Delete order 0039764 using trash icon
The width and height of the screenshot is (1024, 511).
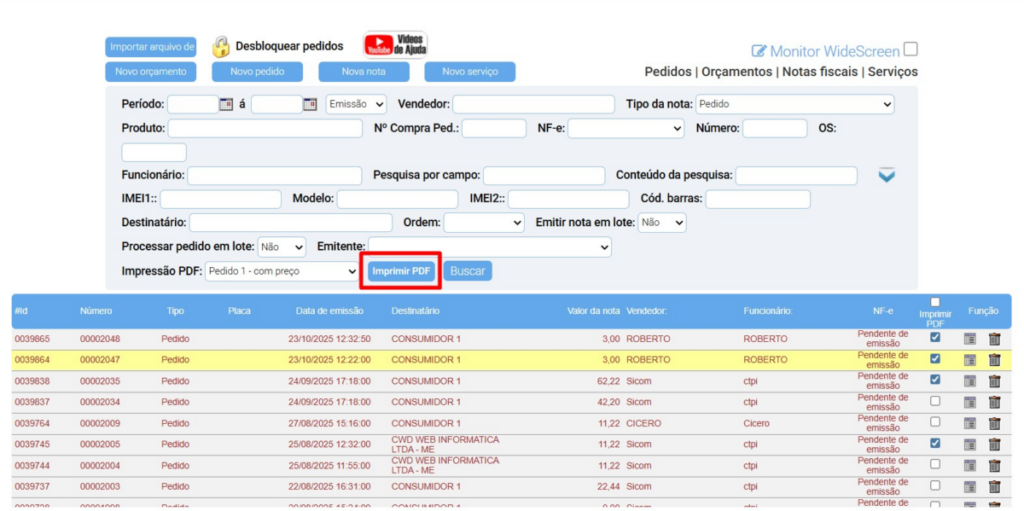coord(994,423)
